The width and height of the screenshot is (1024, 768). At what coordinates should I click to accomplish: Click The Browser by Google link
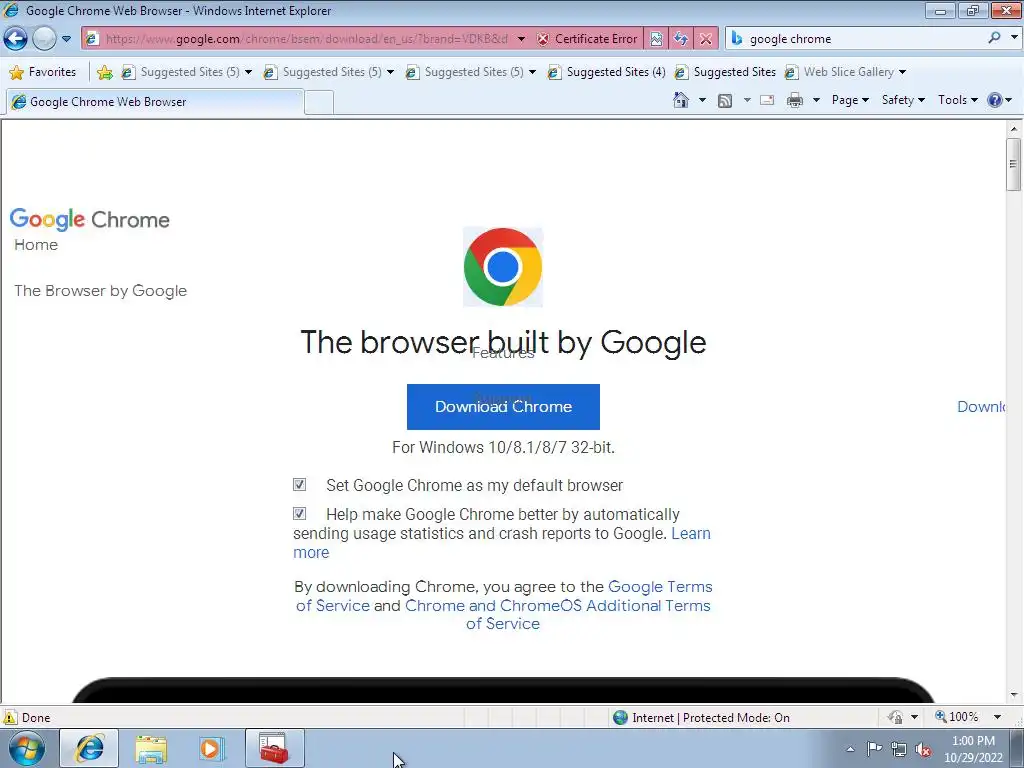pos(101,291)
